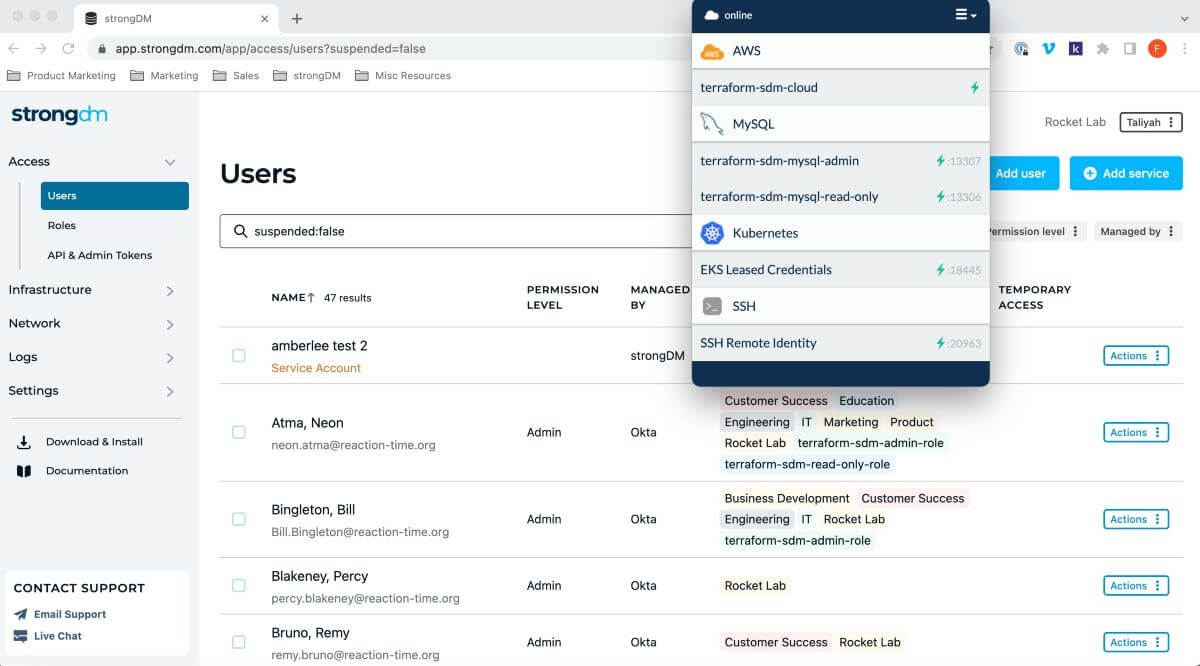Select EKS Leased Credentials in the popup
Screen dimensions: 1200x666
pyautogui.click(x=841, y=270)
